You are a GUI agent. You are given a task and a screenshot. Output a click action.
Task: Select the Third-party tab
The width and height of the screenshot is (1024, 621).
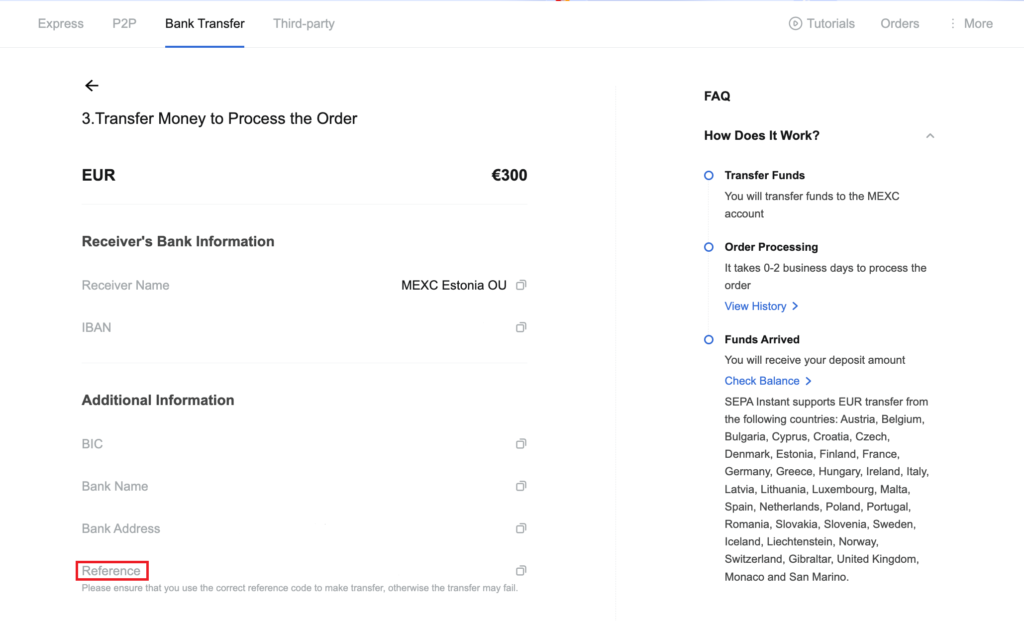304,24
